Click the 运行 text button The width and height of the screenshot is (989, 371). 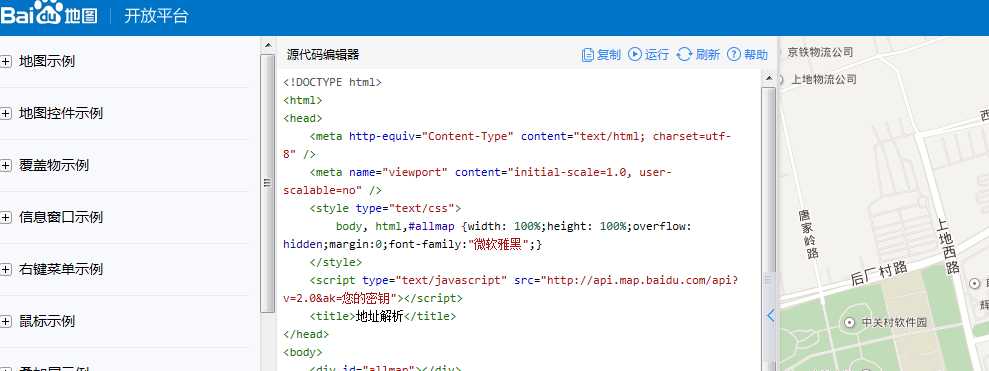coord(657,55)
